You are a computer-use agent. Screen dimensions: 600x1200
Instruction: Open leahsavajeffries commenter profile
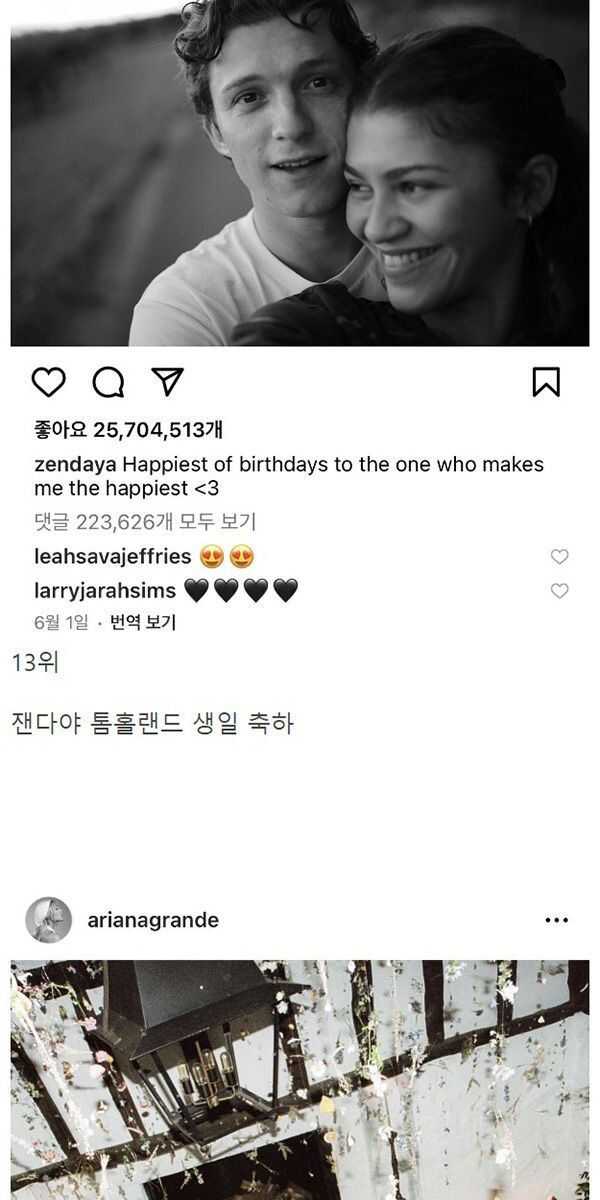[112, 556]
